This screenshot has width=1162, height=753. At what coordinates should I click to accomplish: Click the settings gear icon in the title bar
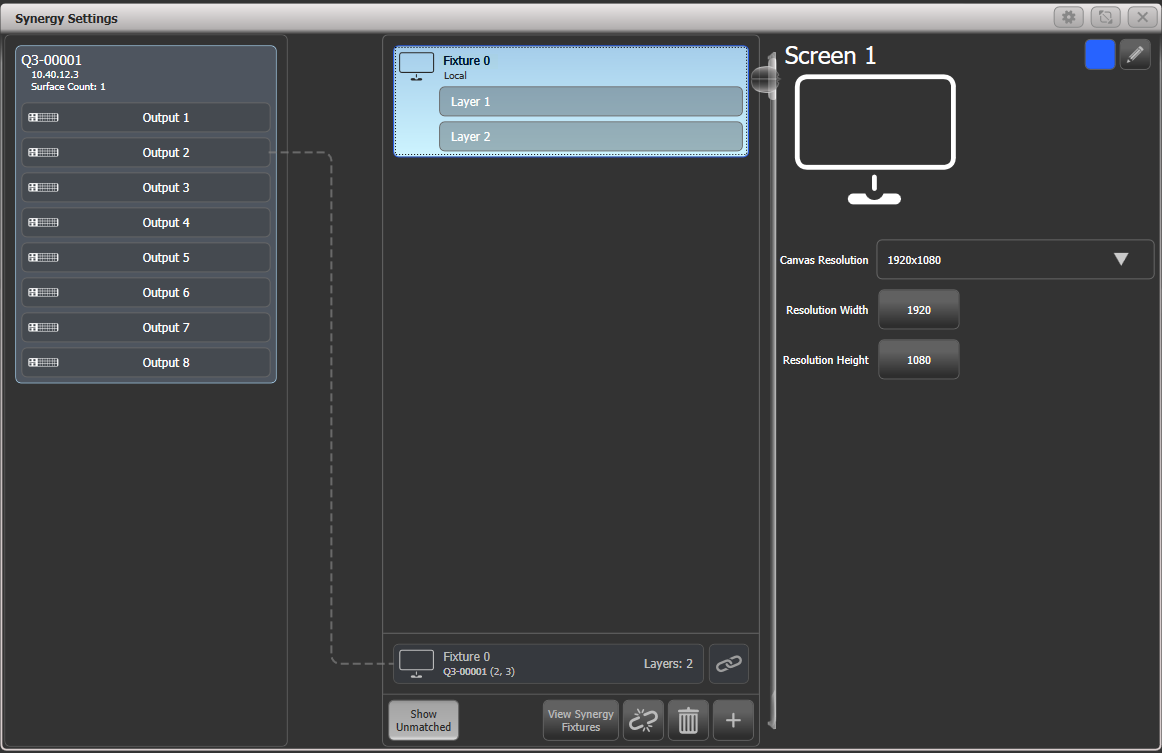point(1068,17)
